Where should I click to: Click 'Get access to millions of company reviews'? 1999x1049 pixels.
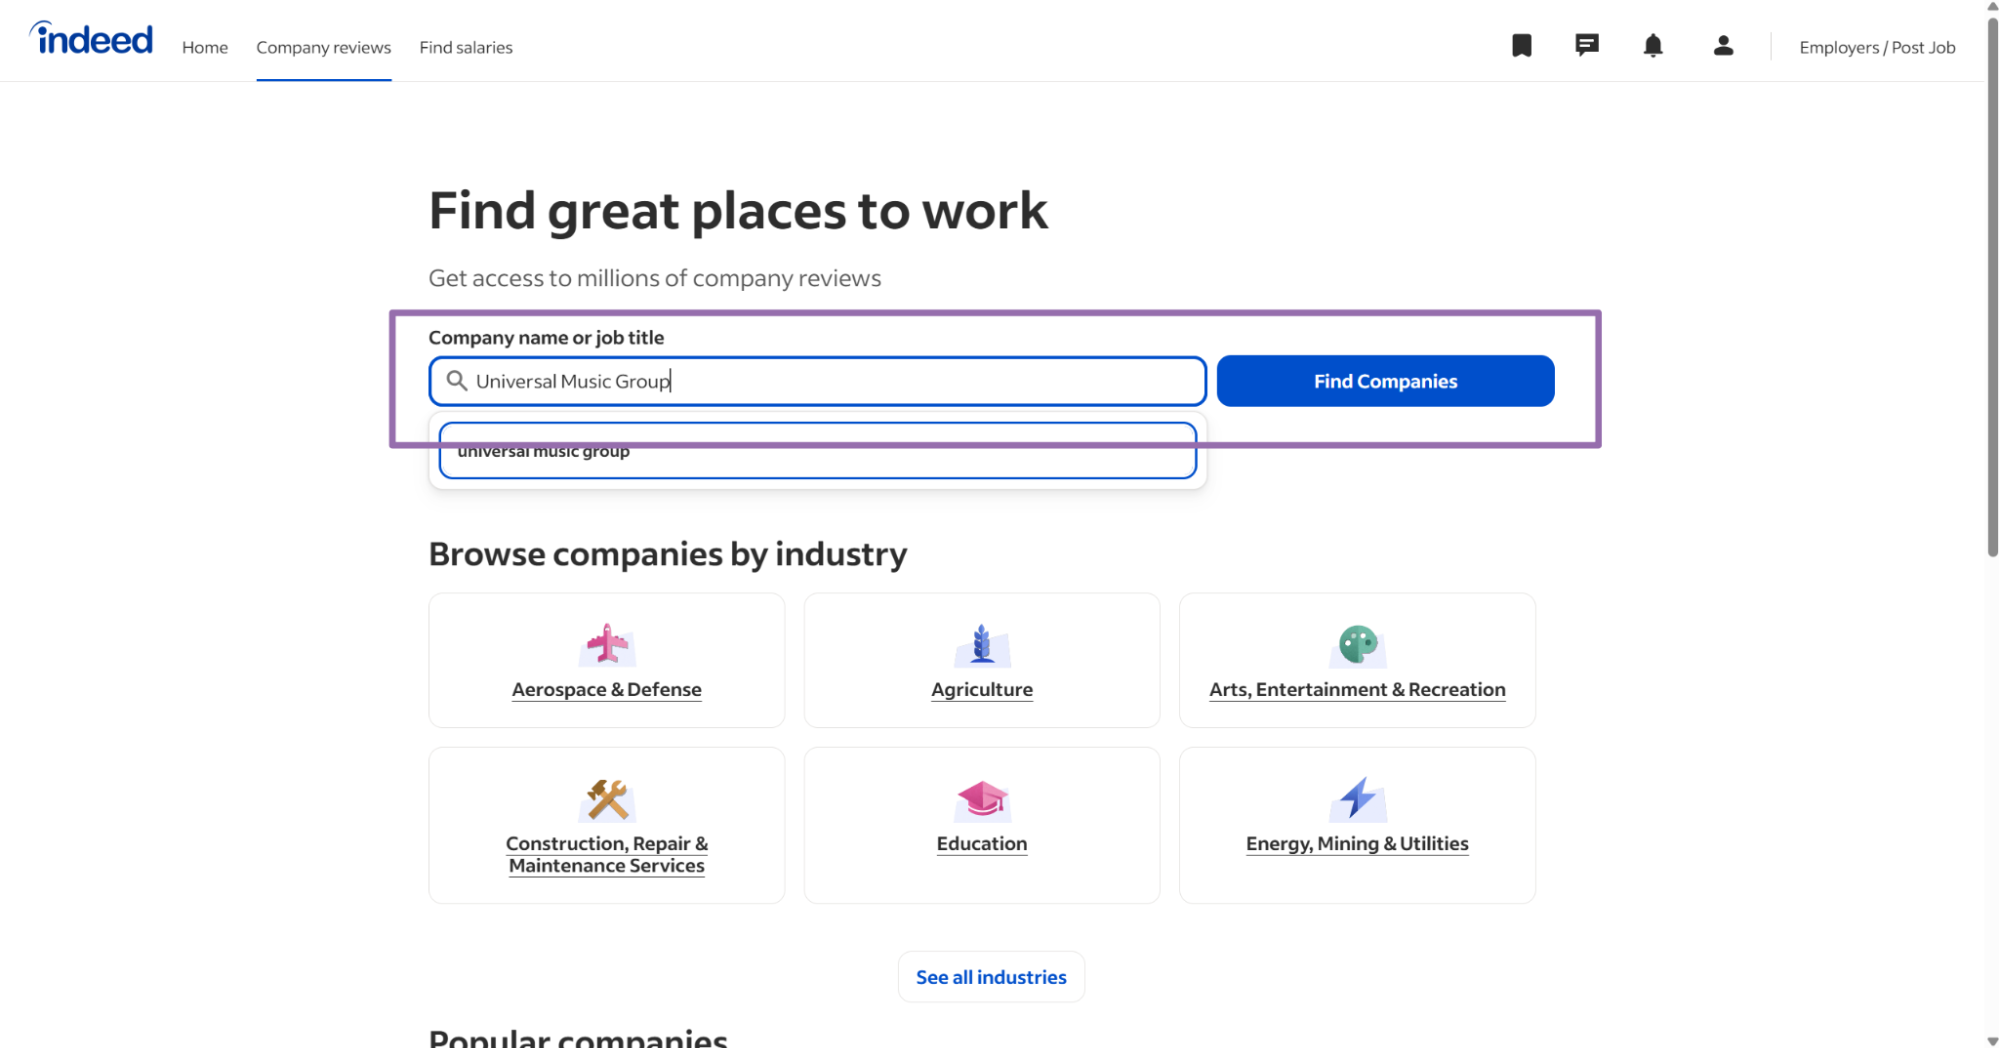(655, 278)
